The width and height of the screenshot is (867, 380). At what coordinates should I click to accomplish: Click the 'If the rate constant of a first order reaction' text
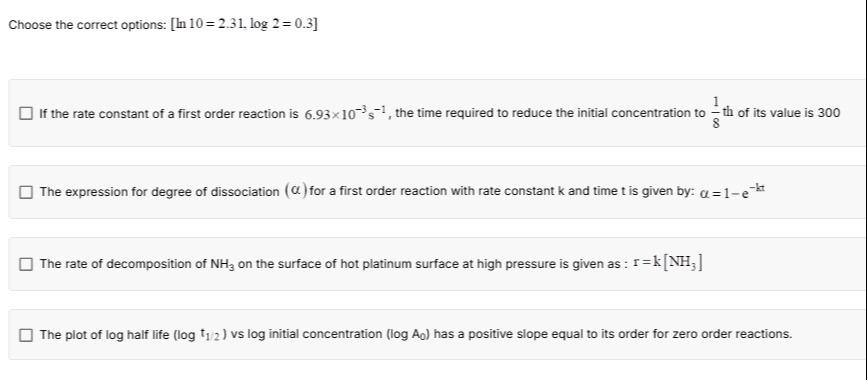click(x=169, y=114)
